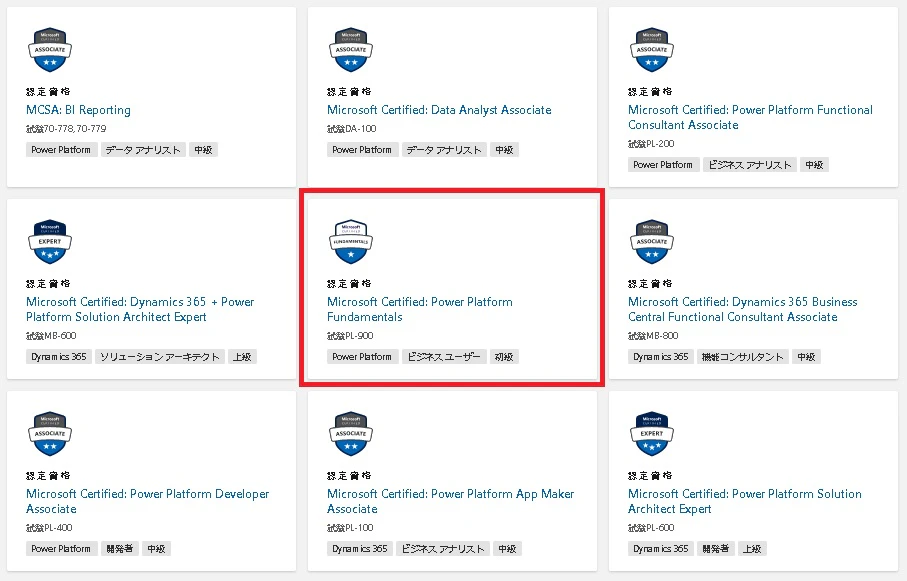
Task: Click the Associate badge on the App Maker card
Action: 351,434
